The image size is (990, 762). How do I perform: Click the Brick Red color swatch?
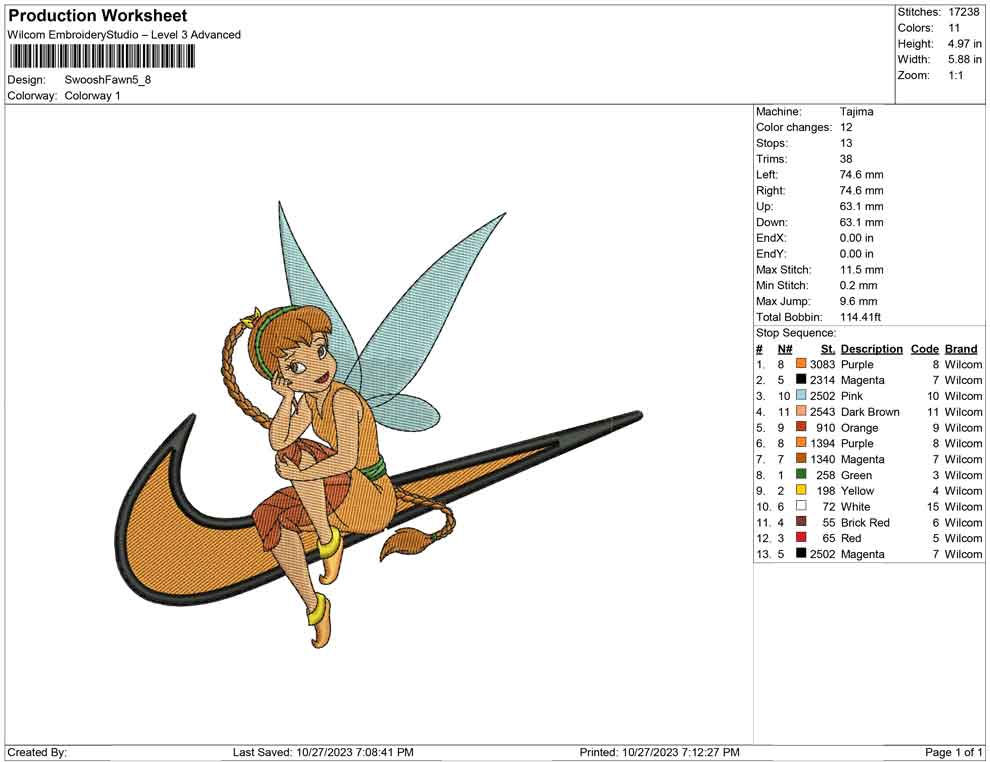click(801, 521)
